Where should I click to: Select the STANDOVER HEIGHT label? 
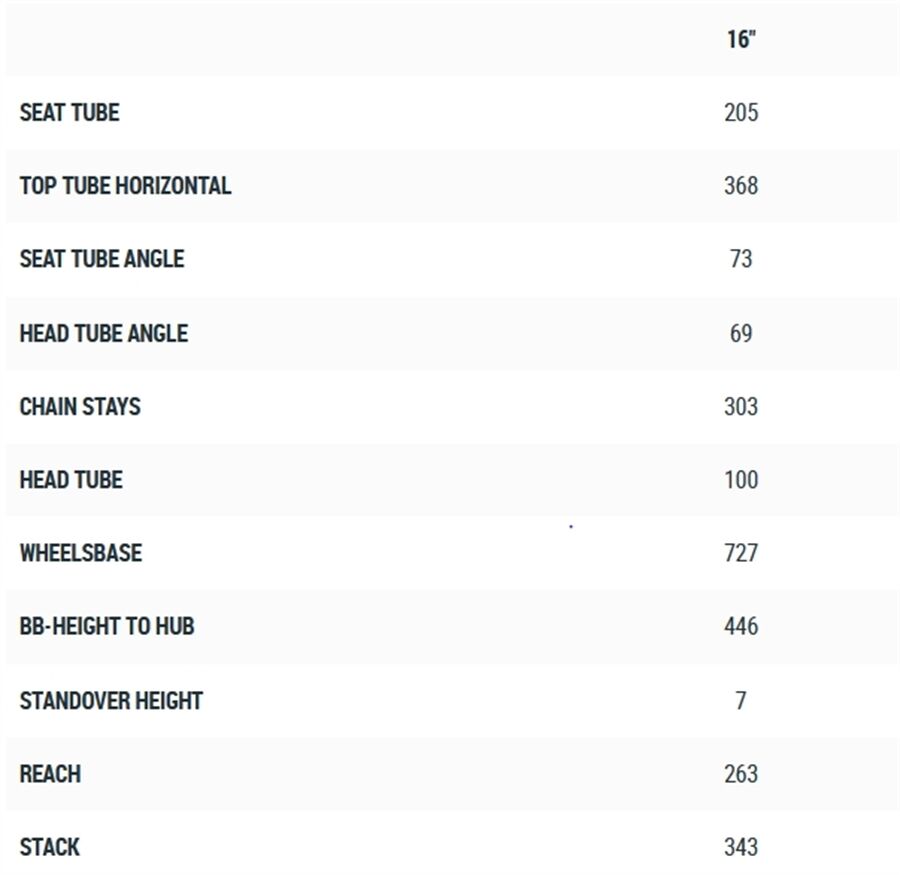(111, 700)
